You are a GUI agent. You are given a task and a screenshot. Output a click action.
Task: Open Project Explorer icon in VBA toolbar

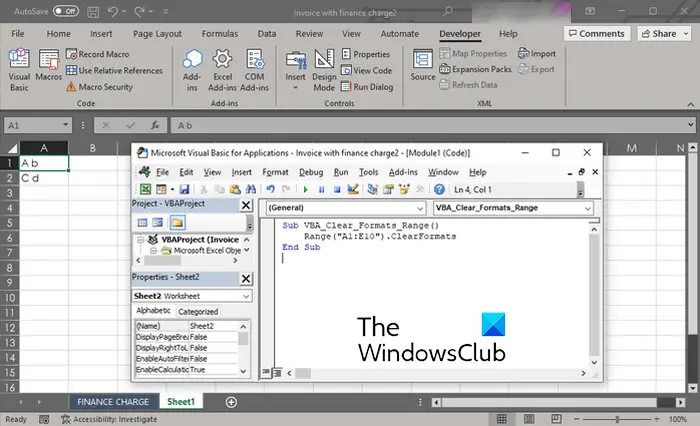372,189
